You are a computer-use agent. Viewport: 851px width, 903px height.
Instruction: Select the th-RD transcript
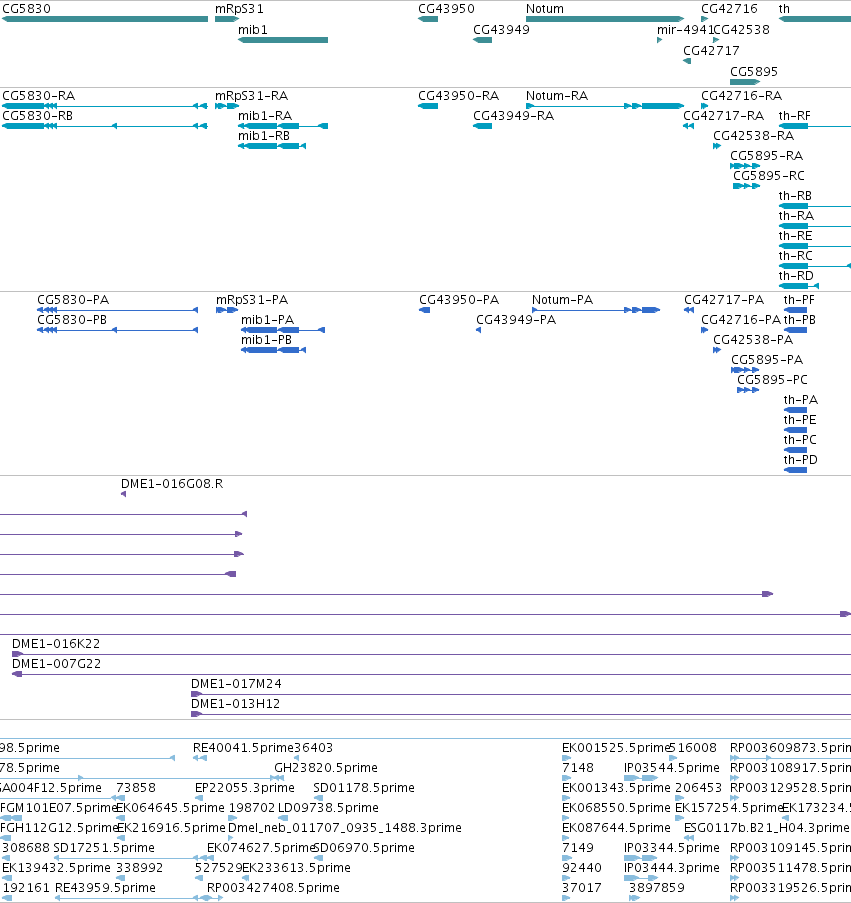pos(799,286)
